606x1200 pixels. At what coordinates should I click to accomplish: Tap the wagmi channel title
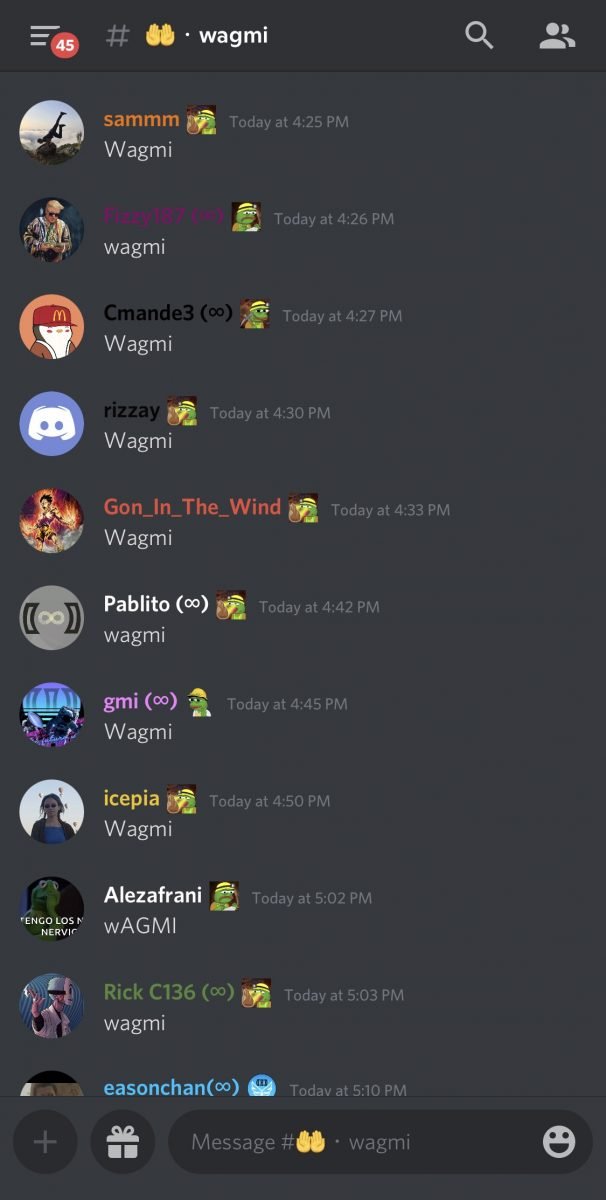(x=233, y=36)
